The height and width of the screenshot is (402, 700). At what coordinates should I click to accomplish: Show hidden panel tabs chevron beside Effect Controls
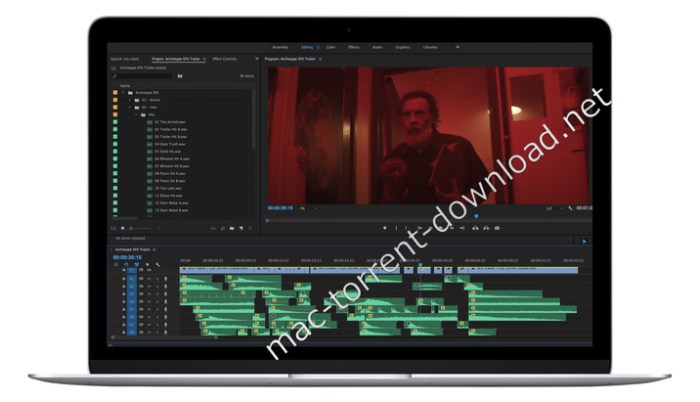(x=257, y=59)
